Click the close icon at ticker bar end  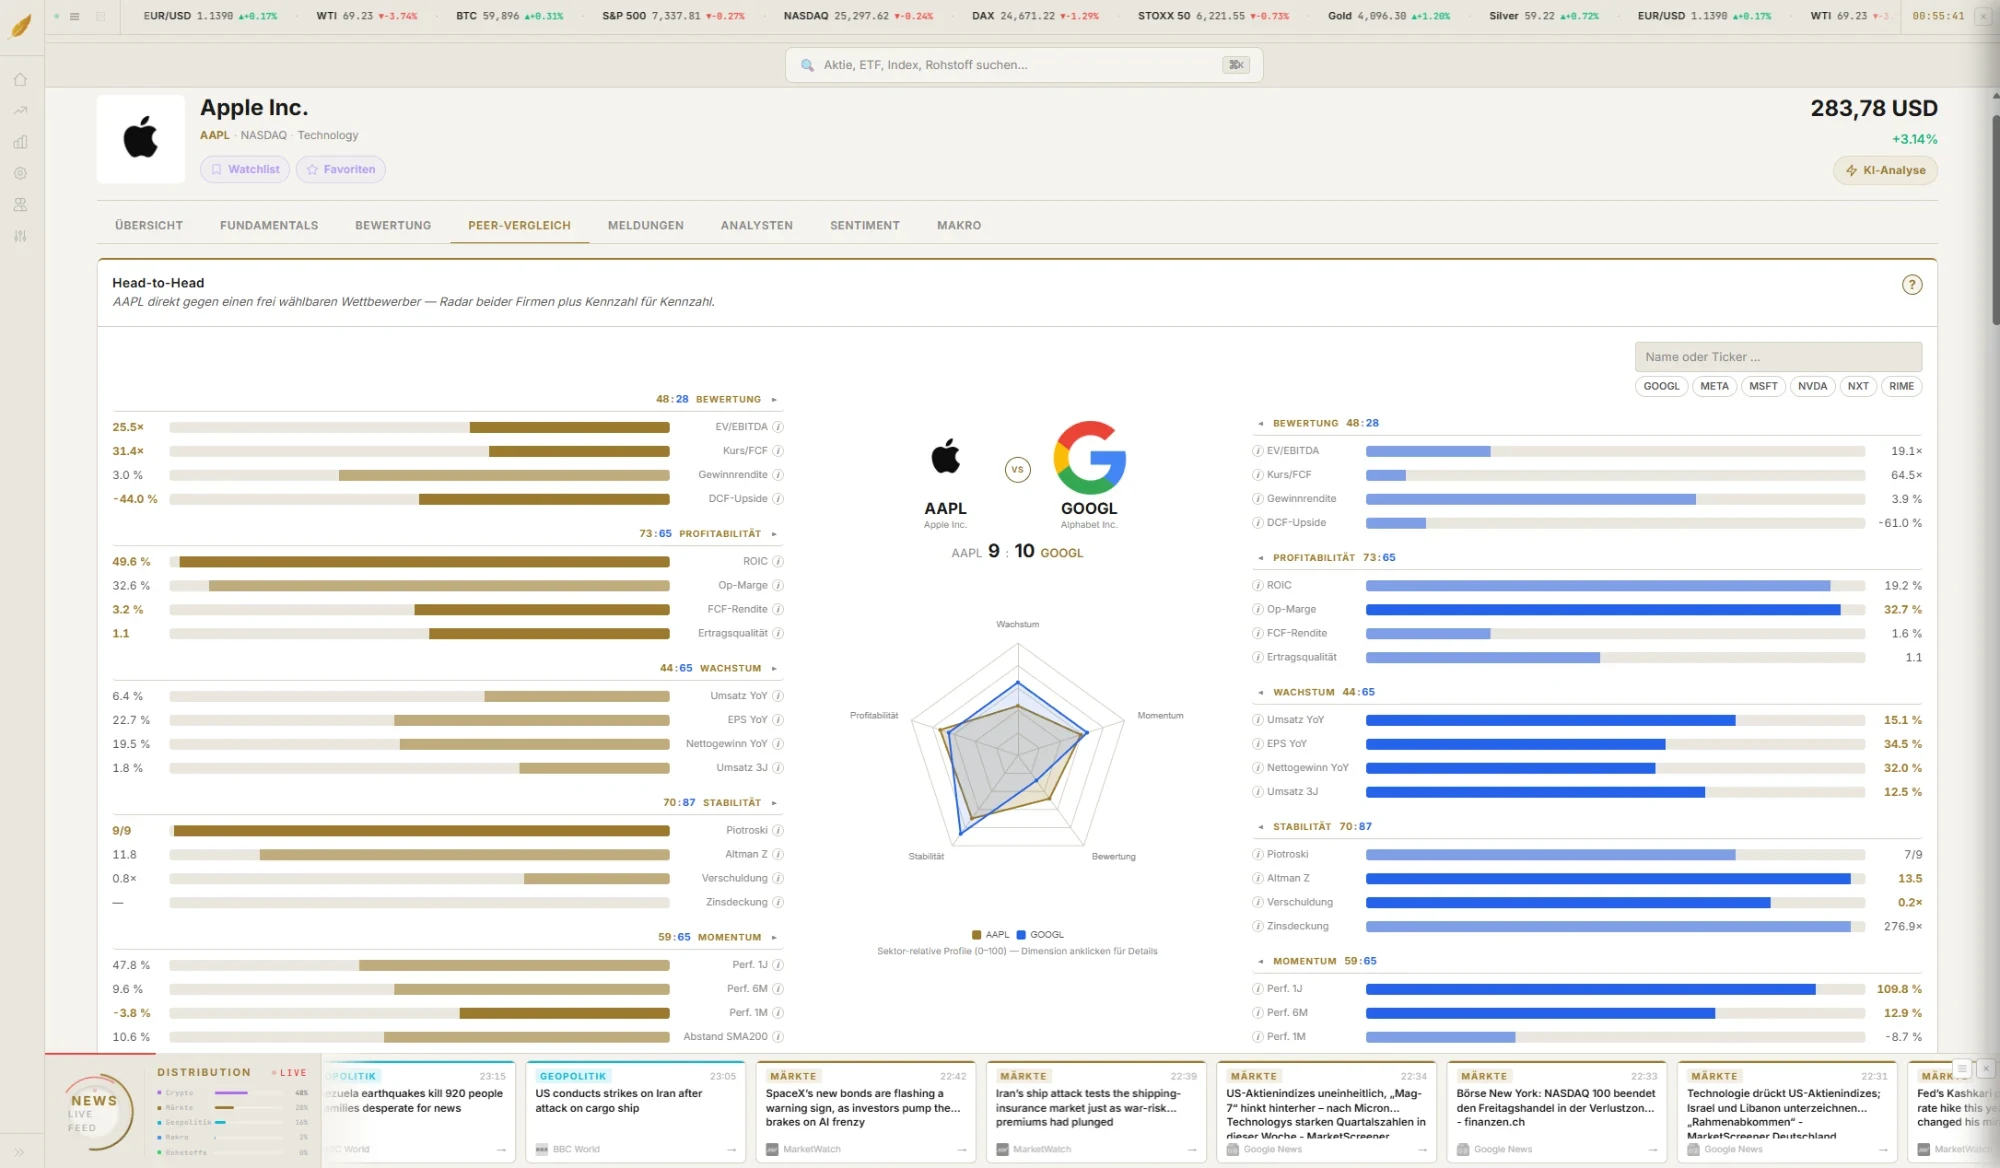(x=1983, y=16)
